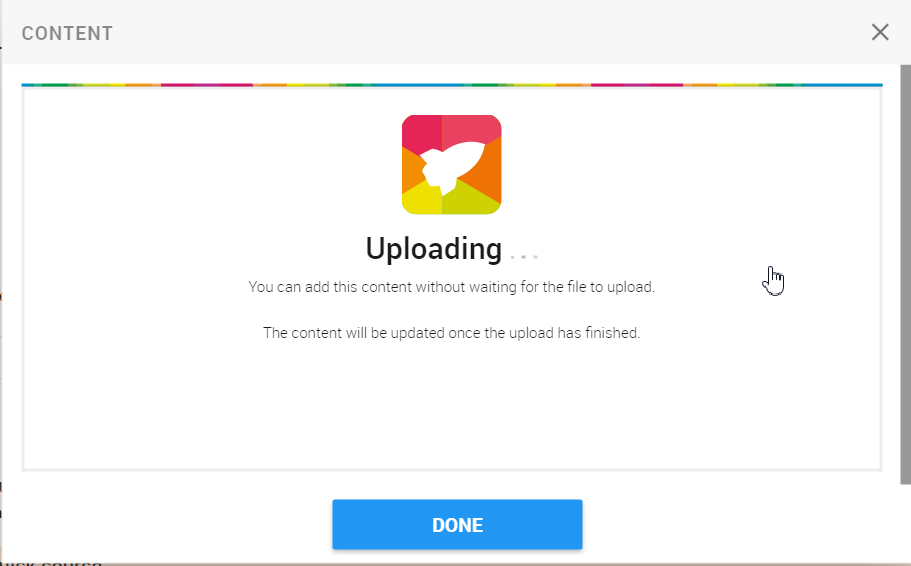Image resolution: width=911 pixels, height=566 pixels.
Task: Click the CONTENT dialog title
Action: [x=67, y=34]
